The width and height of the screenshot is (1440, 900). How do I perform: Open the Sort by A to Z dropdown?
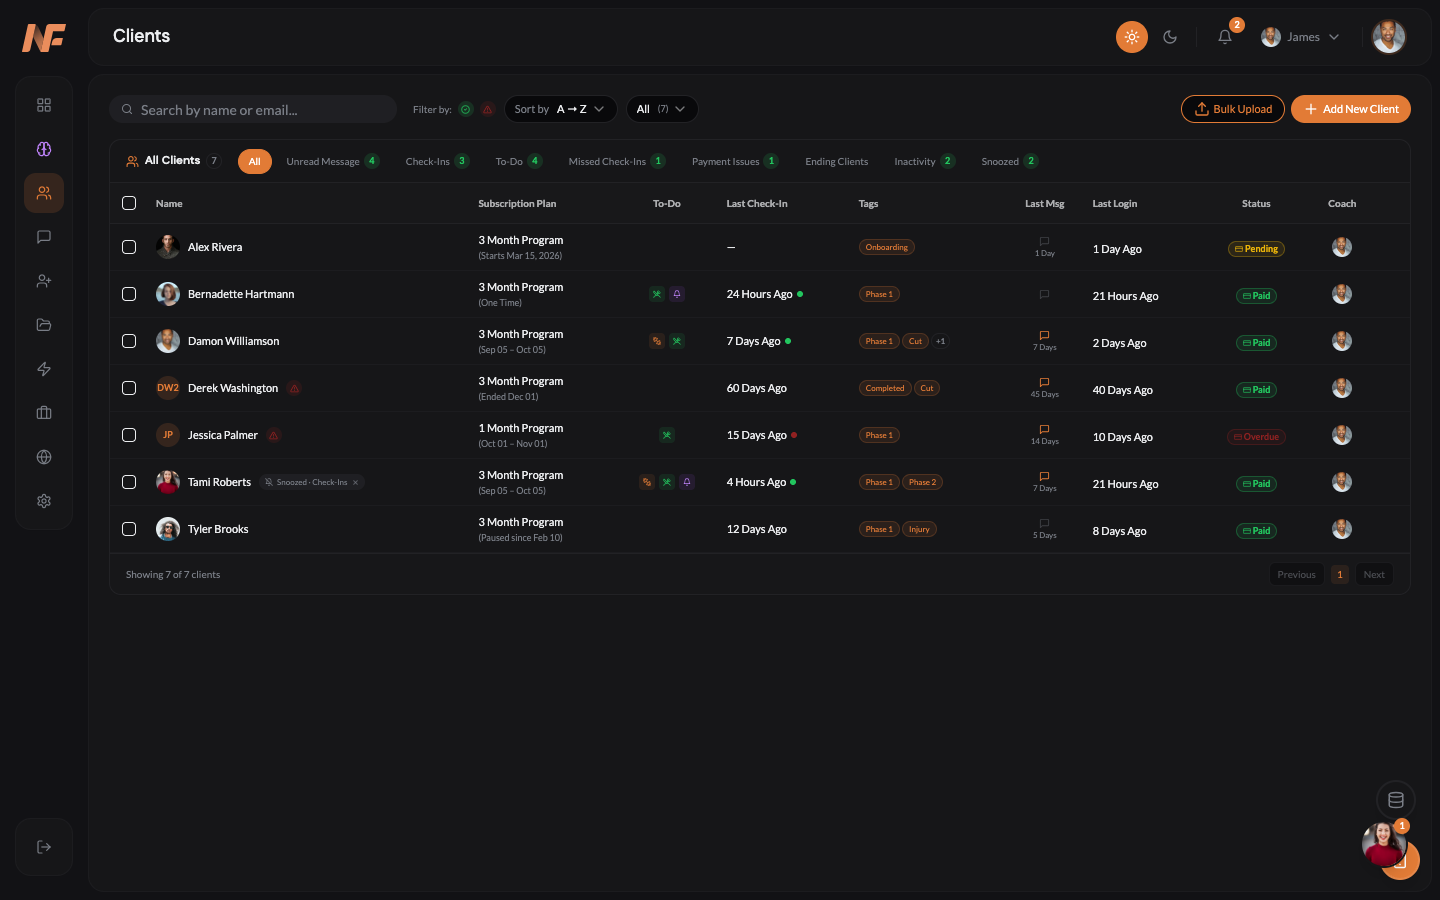(561, 109)
